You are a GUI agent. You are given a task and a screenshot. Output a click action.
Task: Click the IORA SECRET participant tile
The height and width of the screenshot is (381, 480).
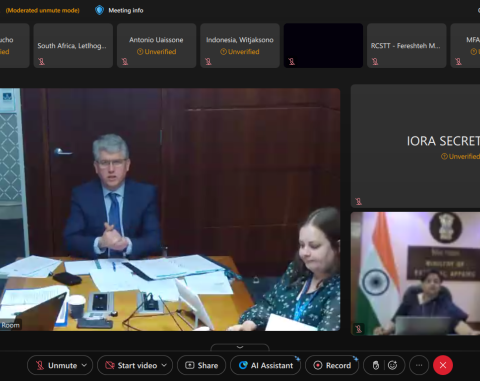415,146
